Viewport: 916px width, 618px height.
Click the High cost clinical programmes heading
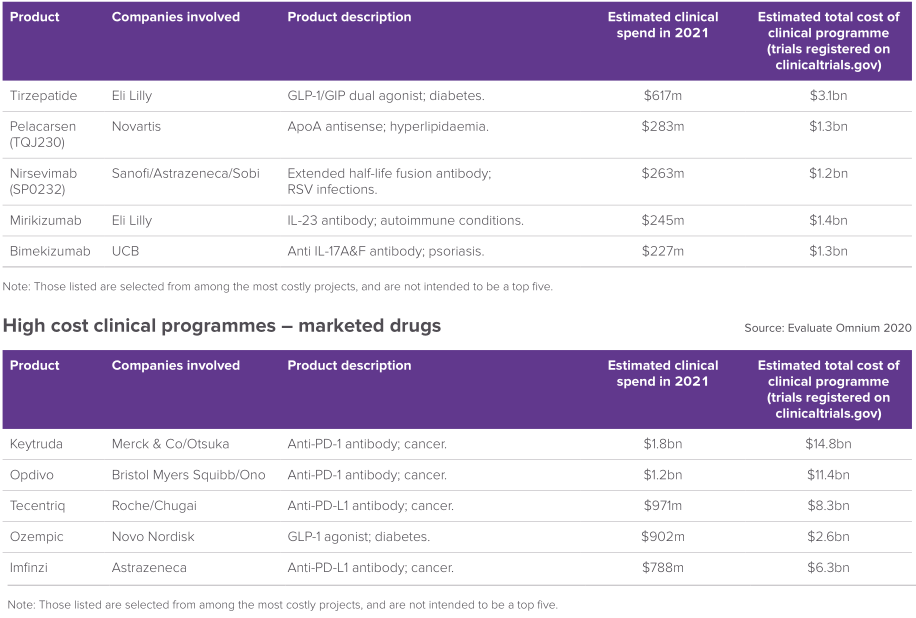[222, 326]
